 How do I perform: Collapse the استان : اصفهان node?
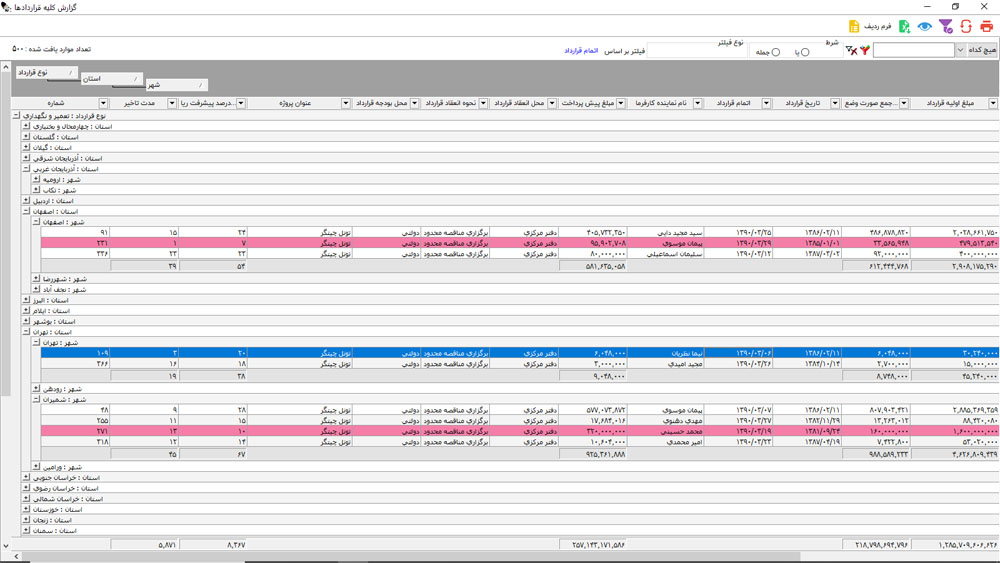pos(26,211)
